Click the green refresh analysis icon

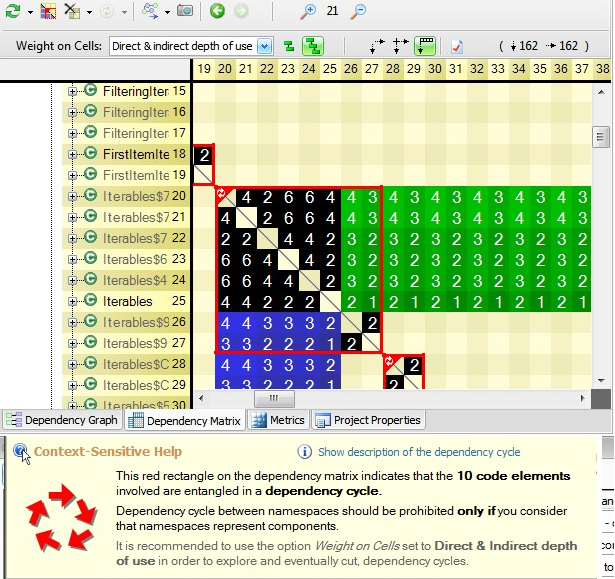(11, 11)
